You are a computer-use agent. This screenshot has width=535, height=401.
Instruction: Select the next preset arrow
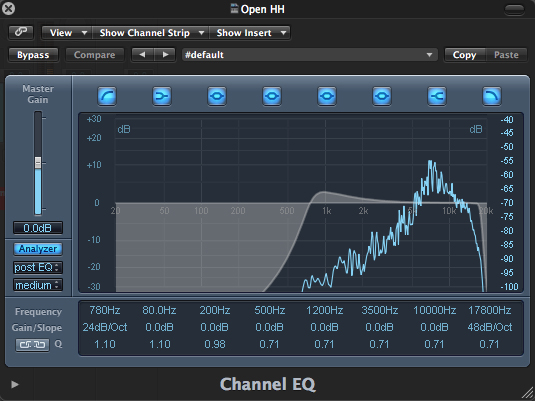click(165, 55)
